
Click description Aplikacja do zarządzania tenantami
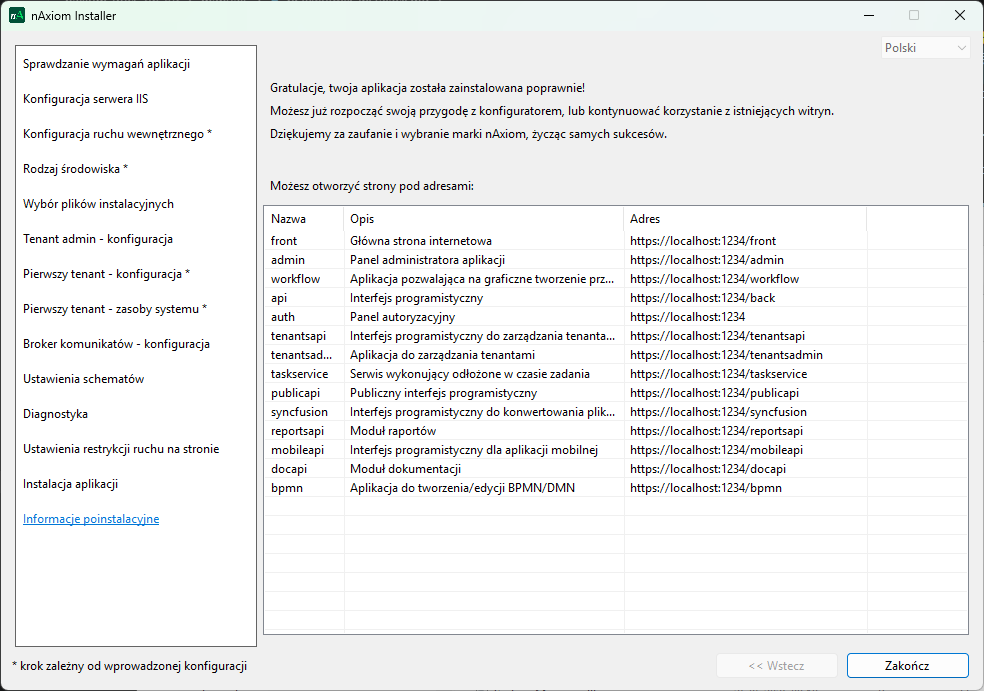(x=442, y=355)
